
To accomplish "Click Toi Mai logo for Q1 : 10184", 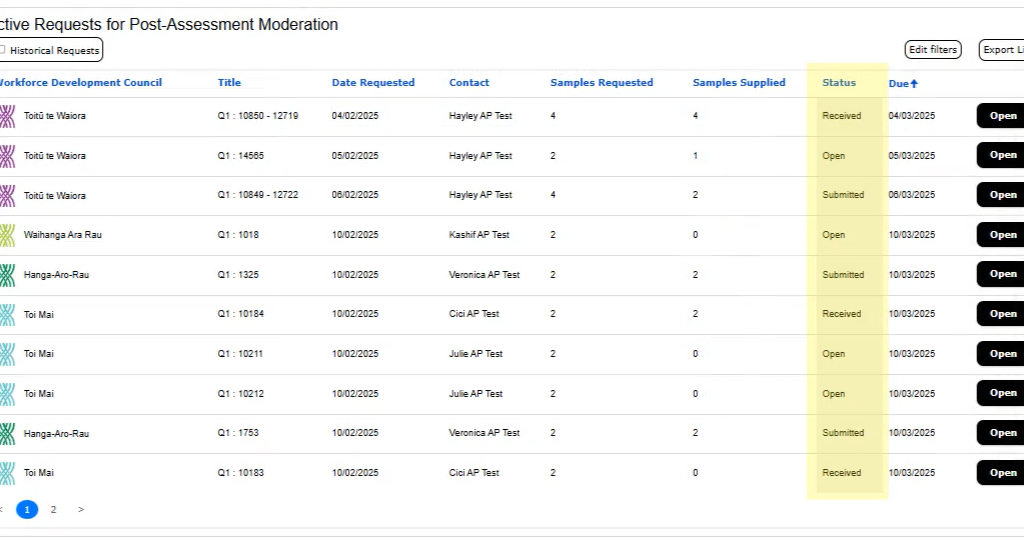I will tap(7, 315).
